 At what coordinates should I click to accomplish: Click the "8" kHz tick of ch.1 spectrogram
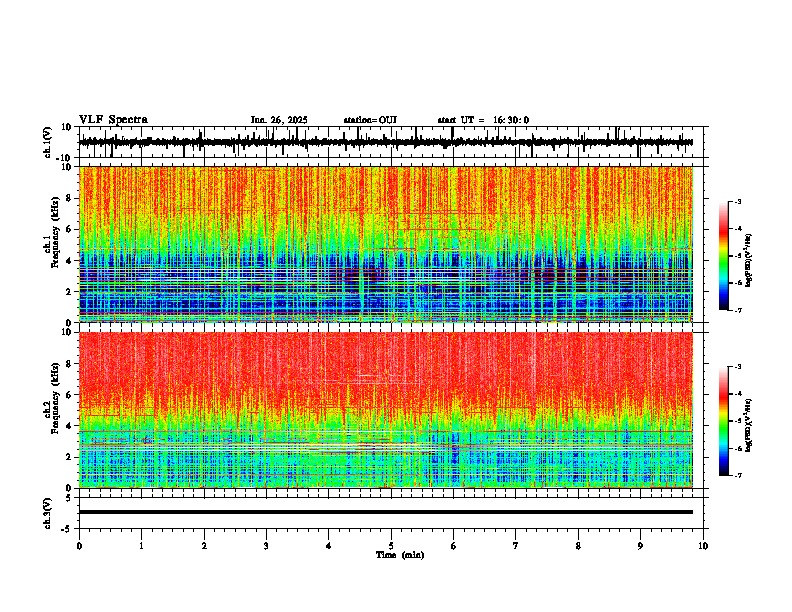coord(69,198)
